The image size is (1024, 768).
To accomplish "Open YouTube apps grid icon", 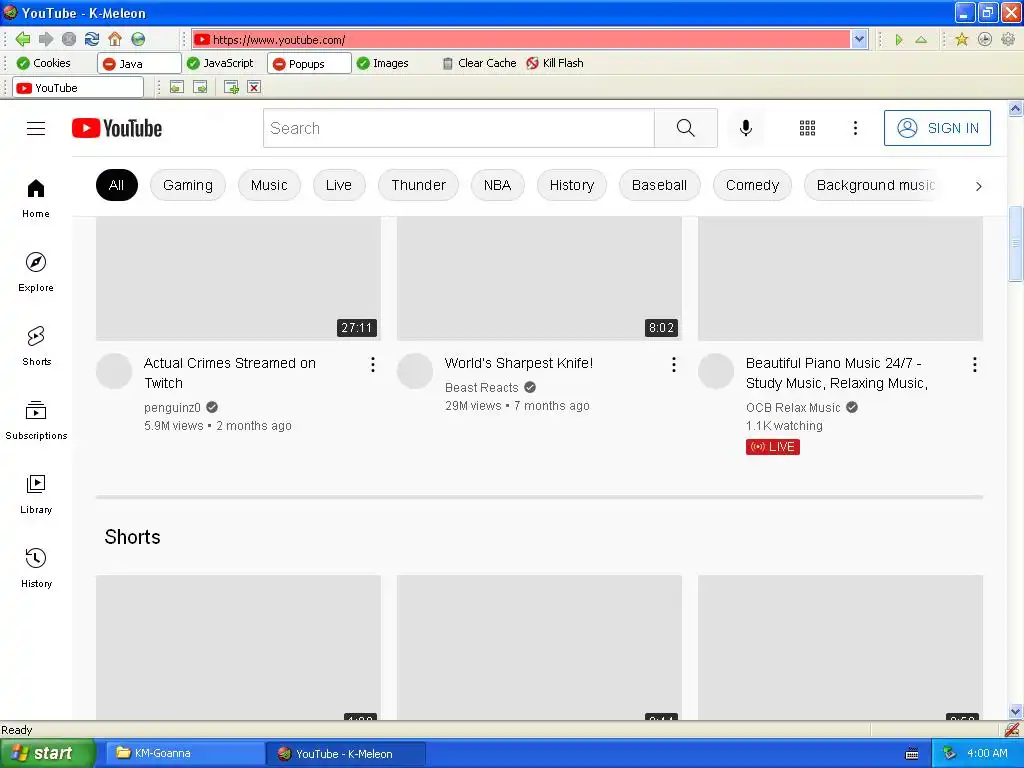I will [807, 128].
